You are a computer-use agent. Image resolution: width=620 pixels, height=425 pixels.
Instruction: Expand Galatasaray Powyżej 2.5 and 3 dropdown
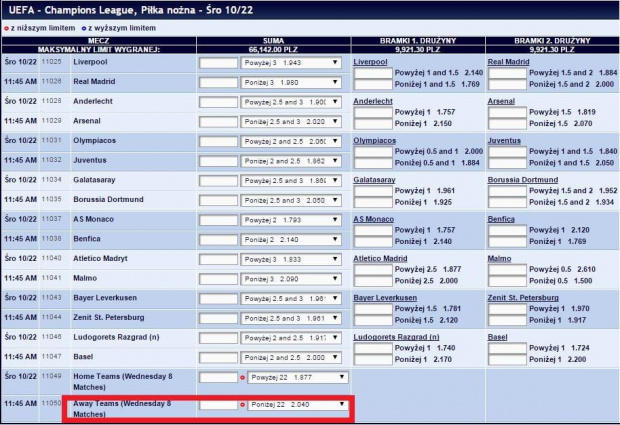tap(291, 181)
